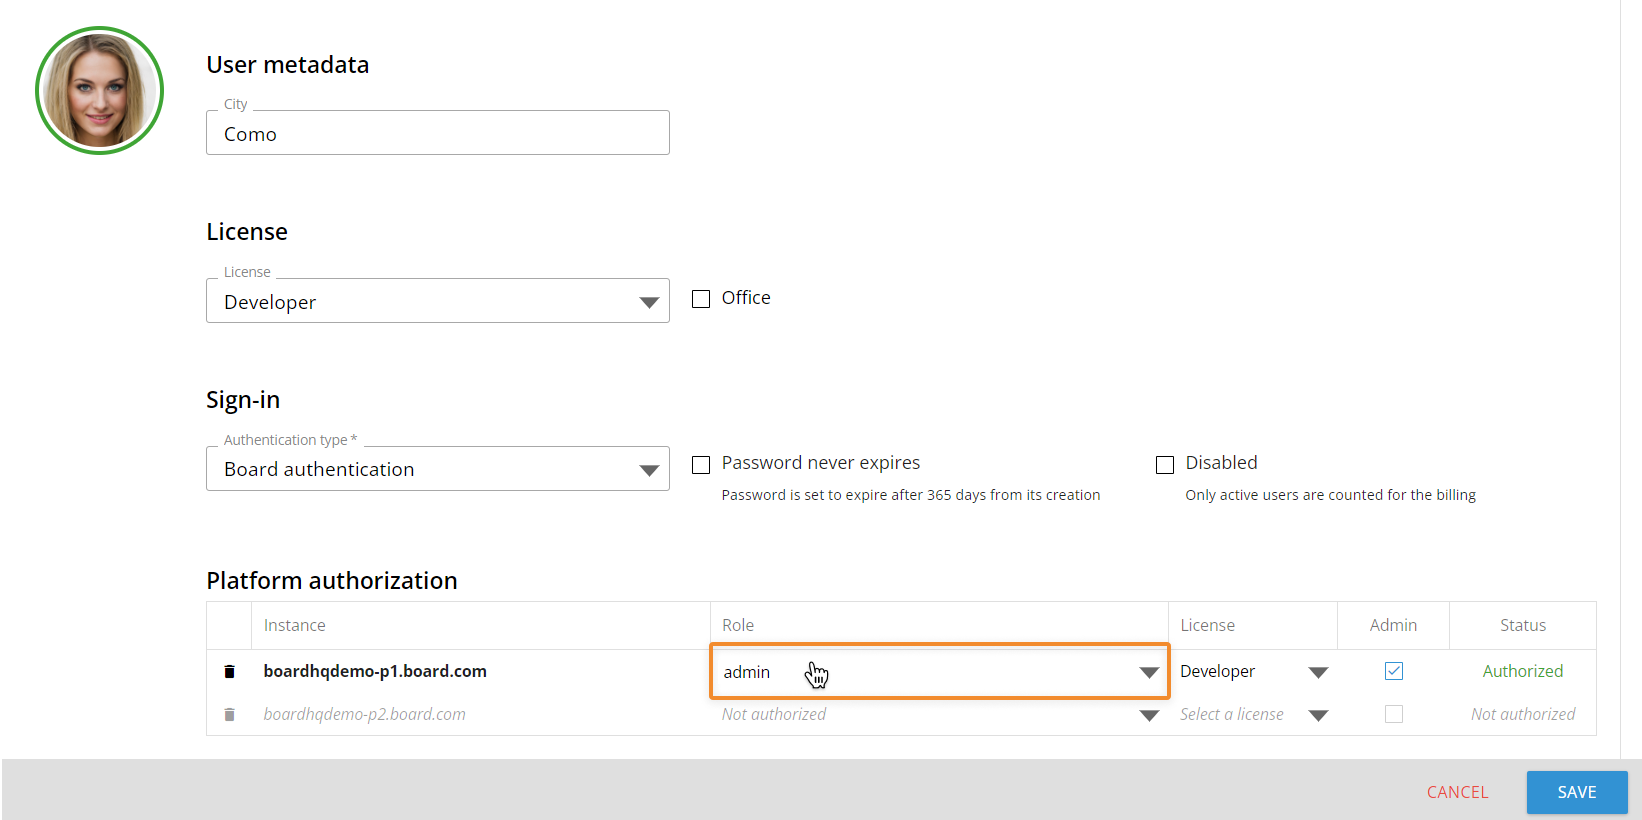Check Admin box for boardhqdemo-p2 instance

(1393, 714)
